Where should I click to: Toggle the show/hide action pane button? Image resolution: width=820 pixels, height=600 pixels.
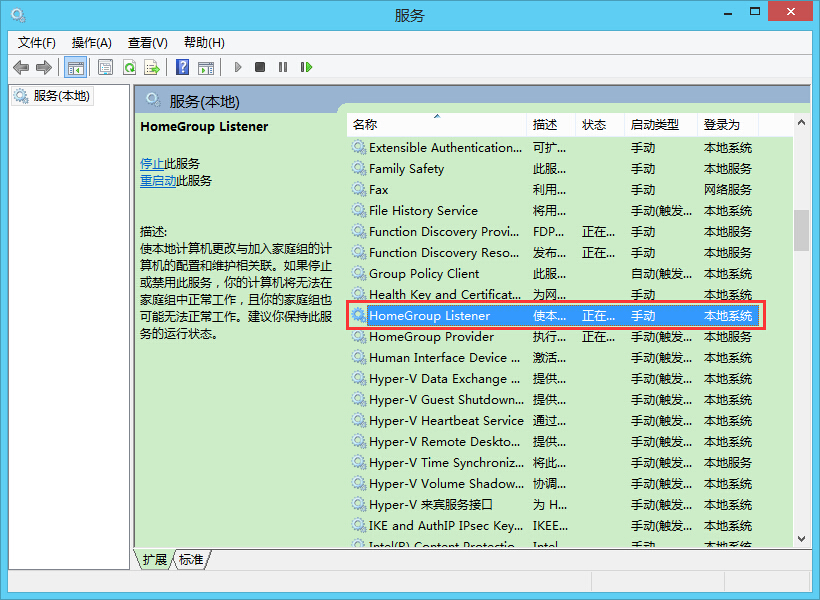tap(206, 67)
